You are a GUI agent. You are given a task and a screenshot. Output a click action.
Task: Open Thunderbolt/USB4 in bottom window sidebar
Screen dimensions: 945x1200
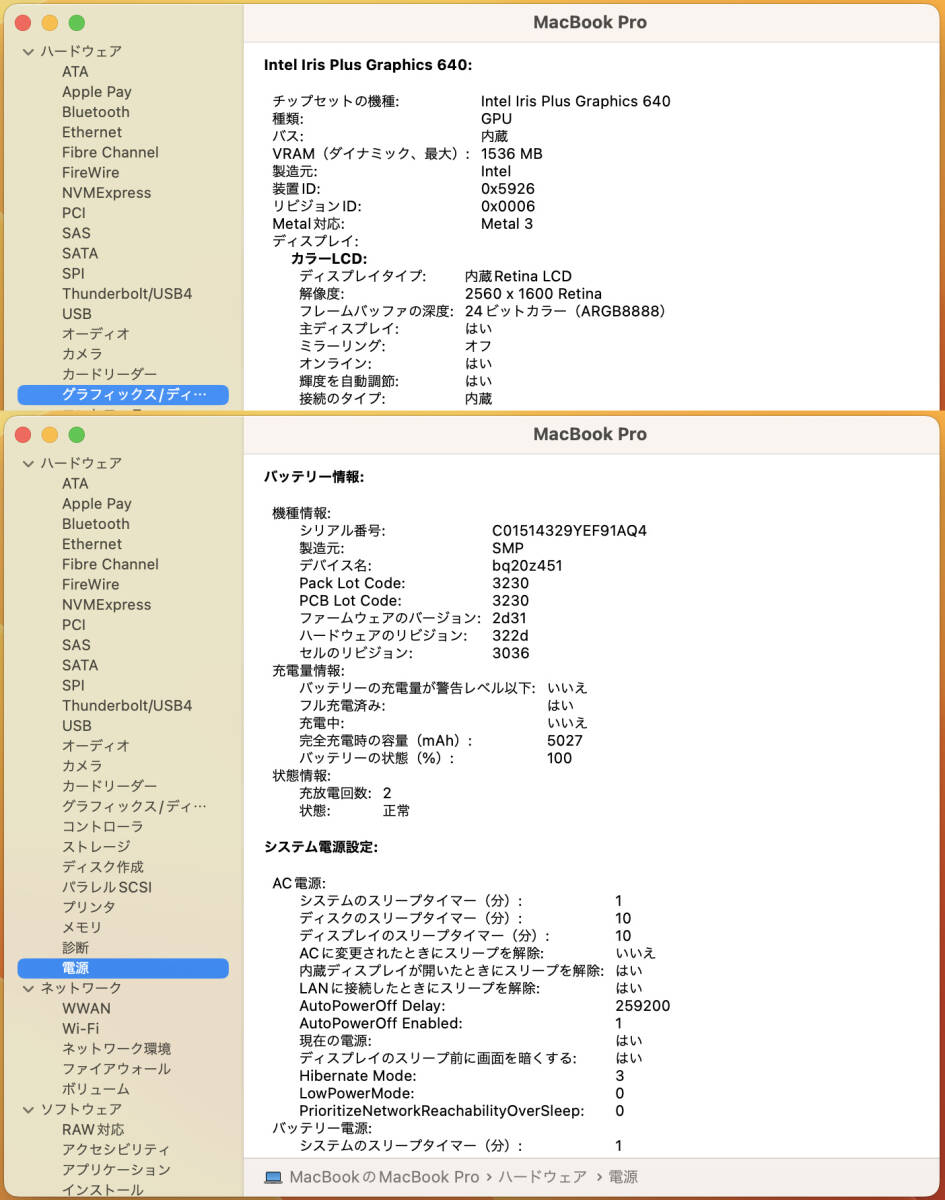pos(127,706)
